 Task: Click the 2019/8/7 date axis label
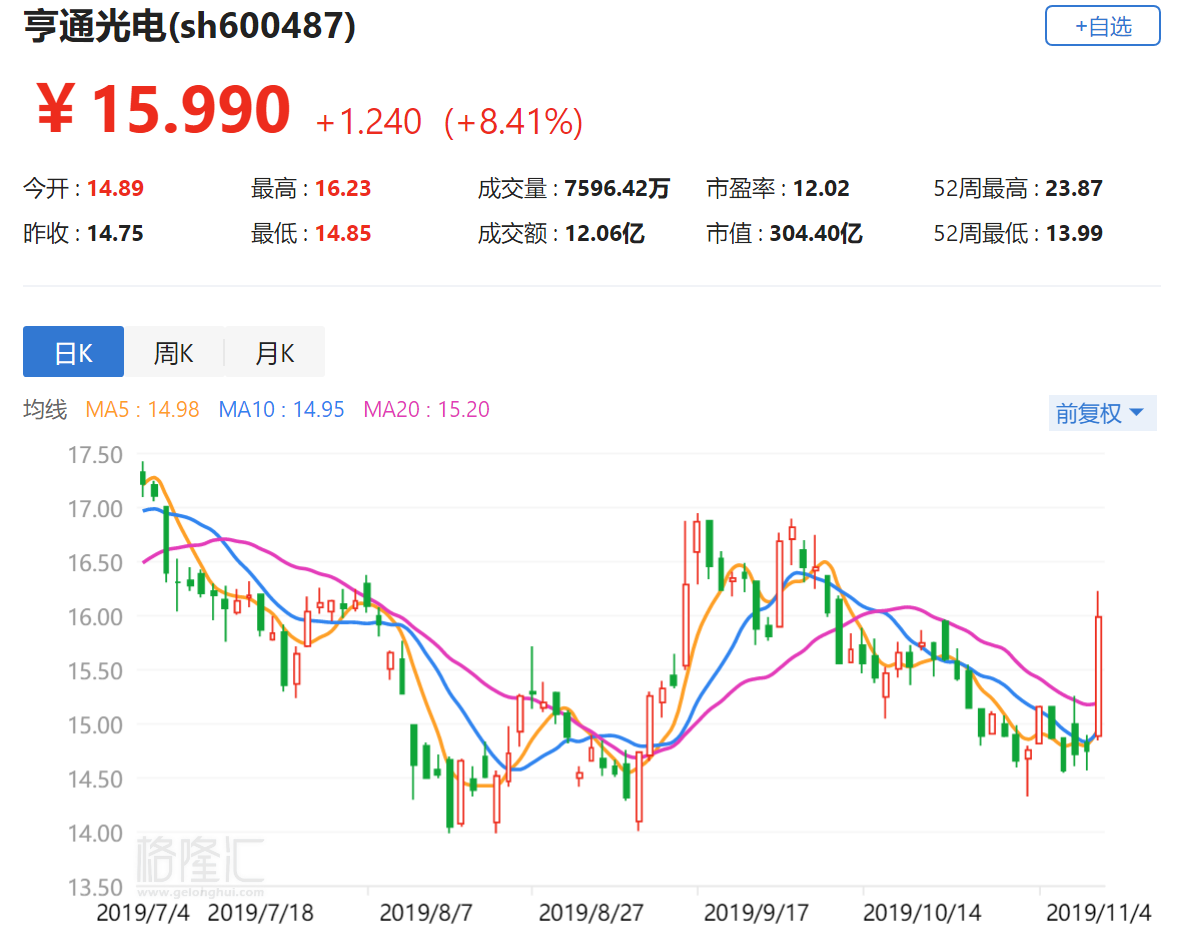pyautogui.click(x=425, y=913)
